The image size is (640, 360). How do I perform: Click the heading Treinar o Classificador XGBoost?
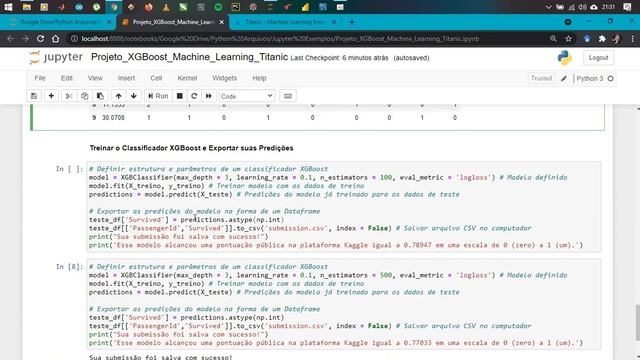point(191,148)
